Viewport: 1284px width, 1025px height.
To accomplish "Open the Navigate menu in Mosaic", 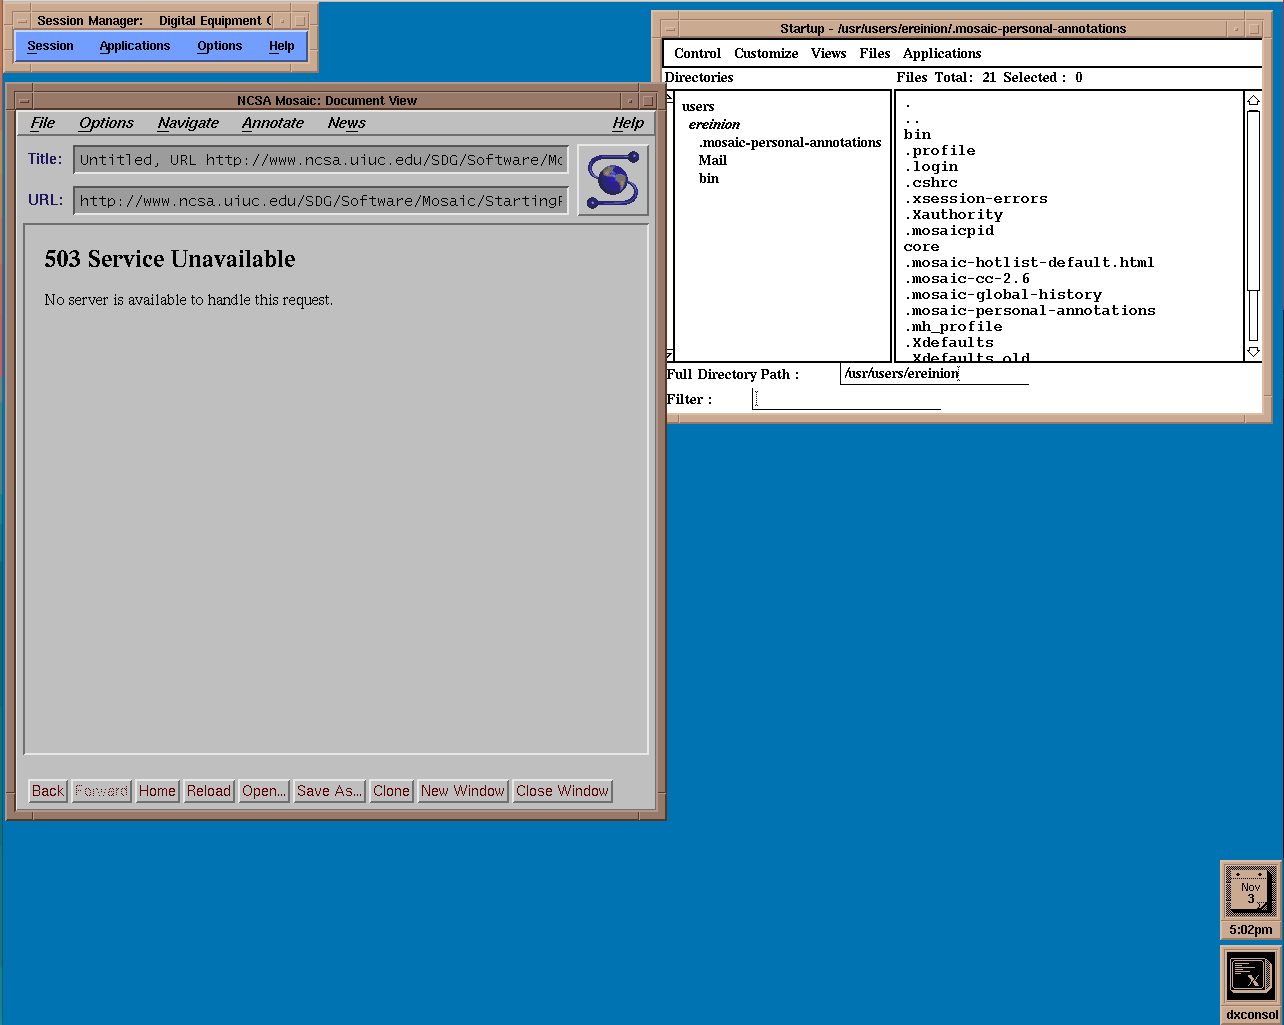I will tap(188, 123).
